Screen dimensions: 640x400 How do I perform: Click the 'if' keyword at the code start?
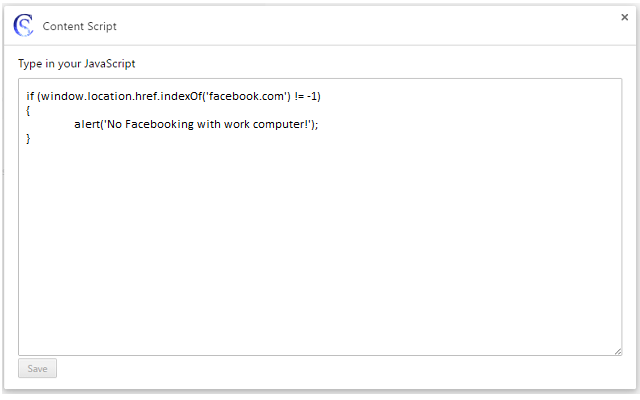click(x=30, y=96)
